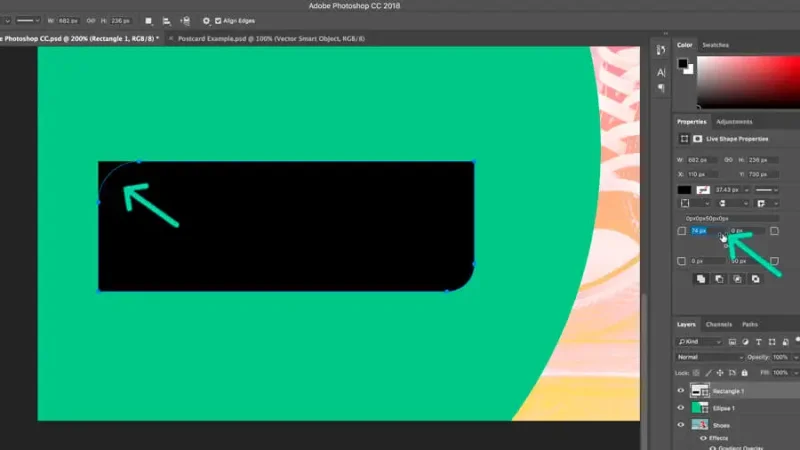Click the black fill swatch in Properties
800x450 pixels.
(684, 190)
